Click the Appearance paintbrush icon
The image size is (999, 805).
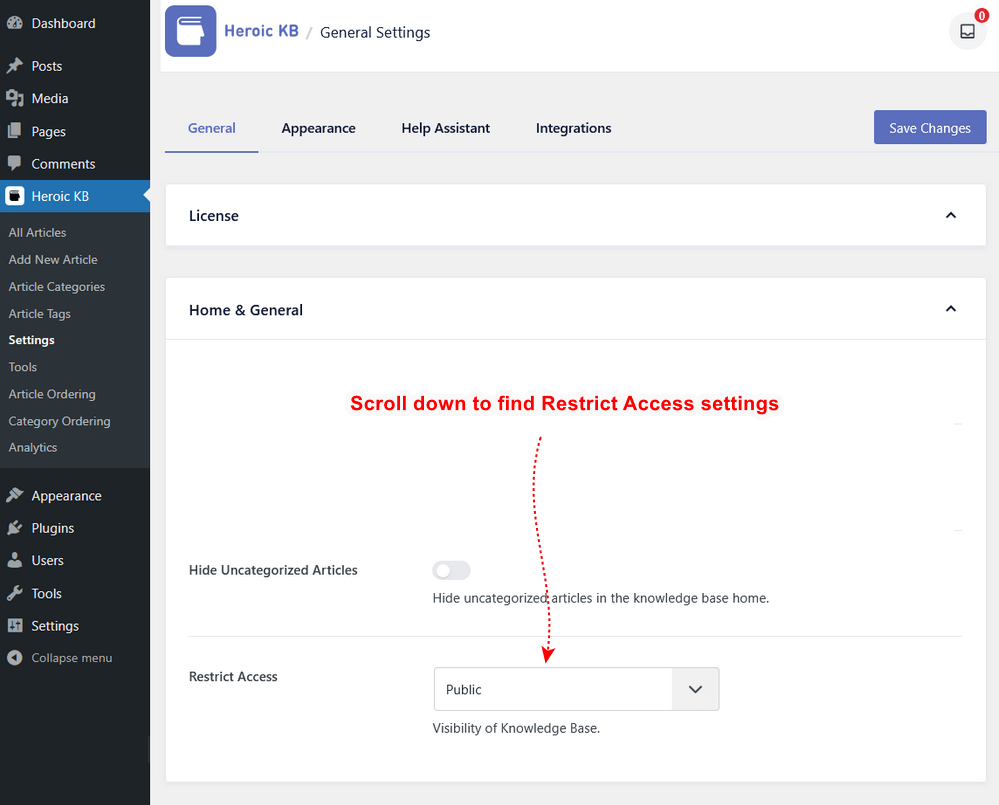15,495
